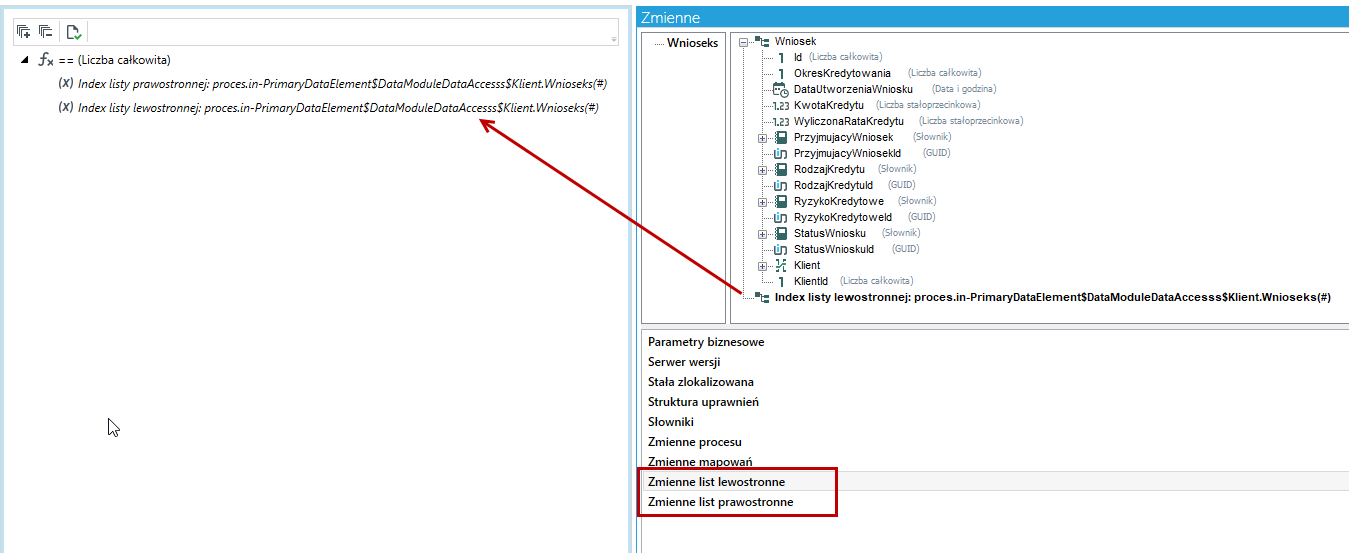Select StatusWnioskuId label
The height and width of the screenshot is (553, 1349).
[834, 249]
